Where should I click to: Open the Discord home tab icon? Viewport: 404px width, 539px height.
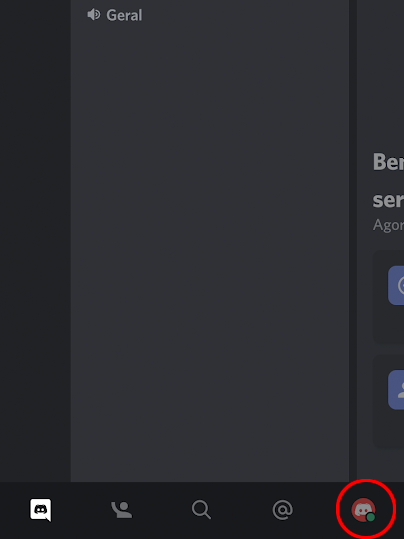[41, 510]
